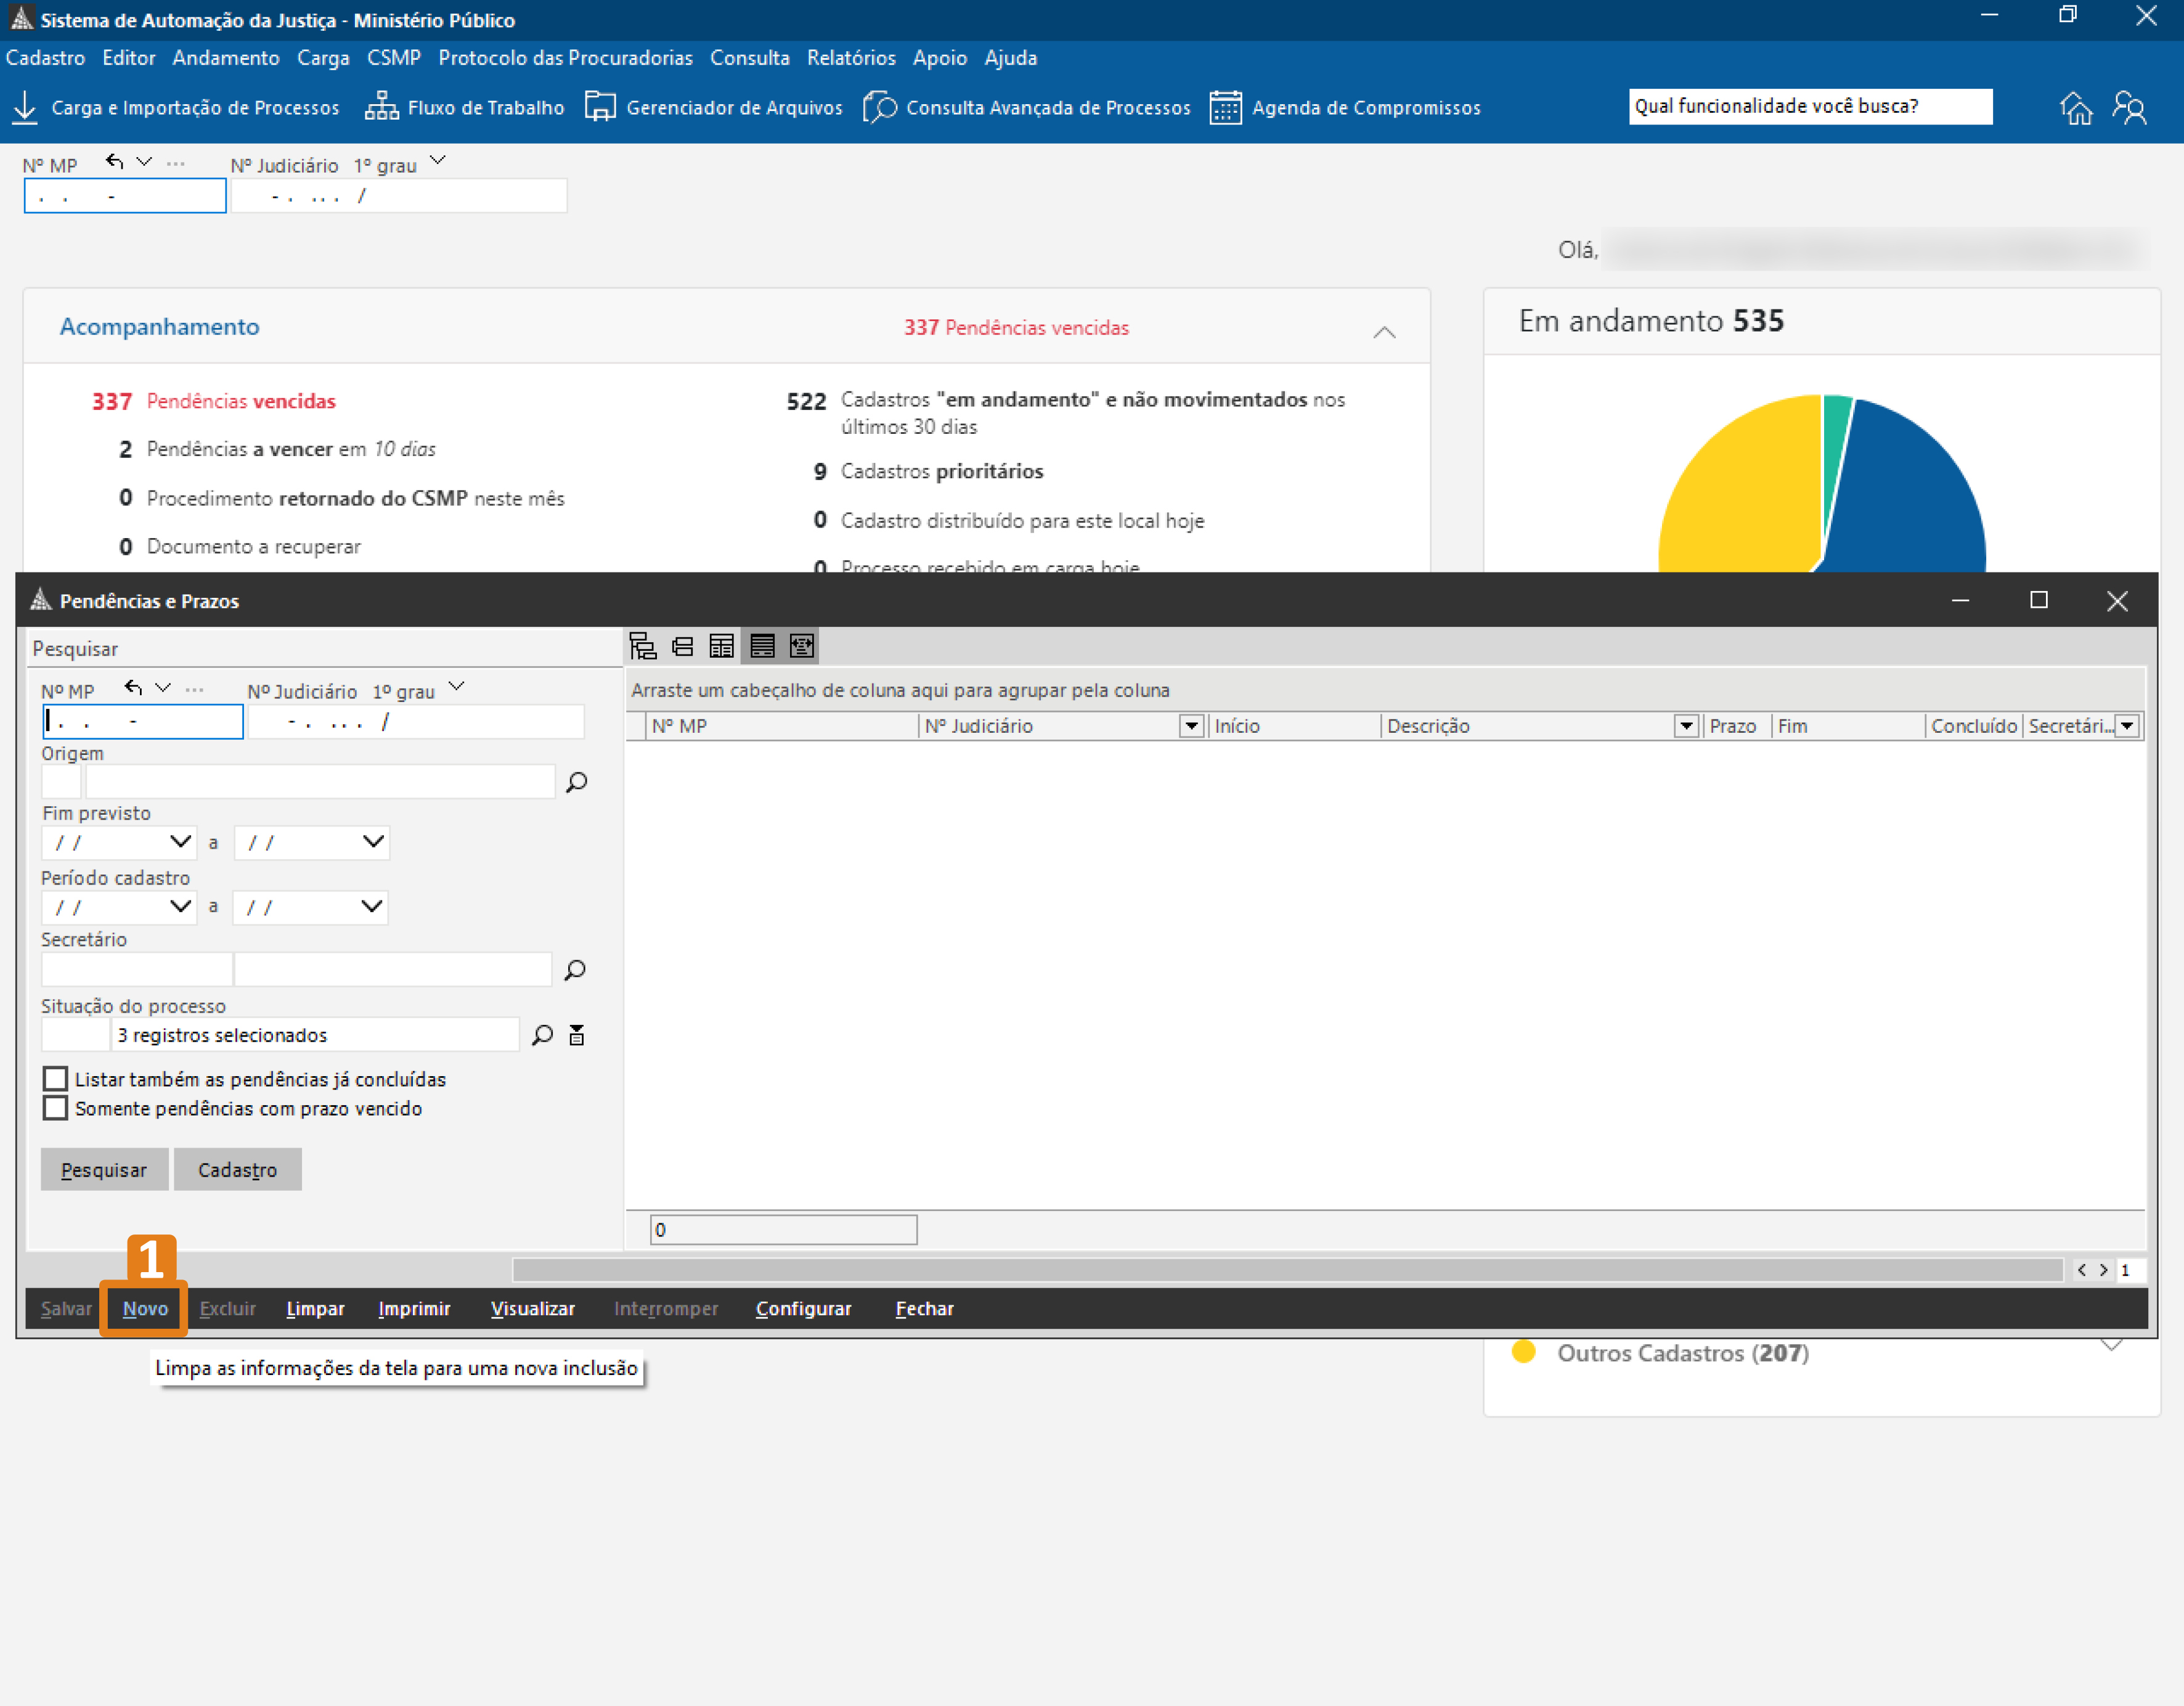Open the Andamento menu
The width and height of the screenshot is (2184, 1706).
(225, 58)
